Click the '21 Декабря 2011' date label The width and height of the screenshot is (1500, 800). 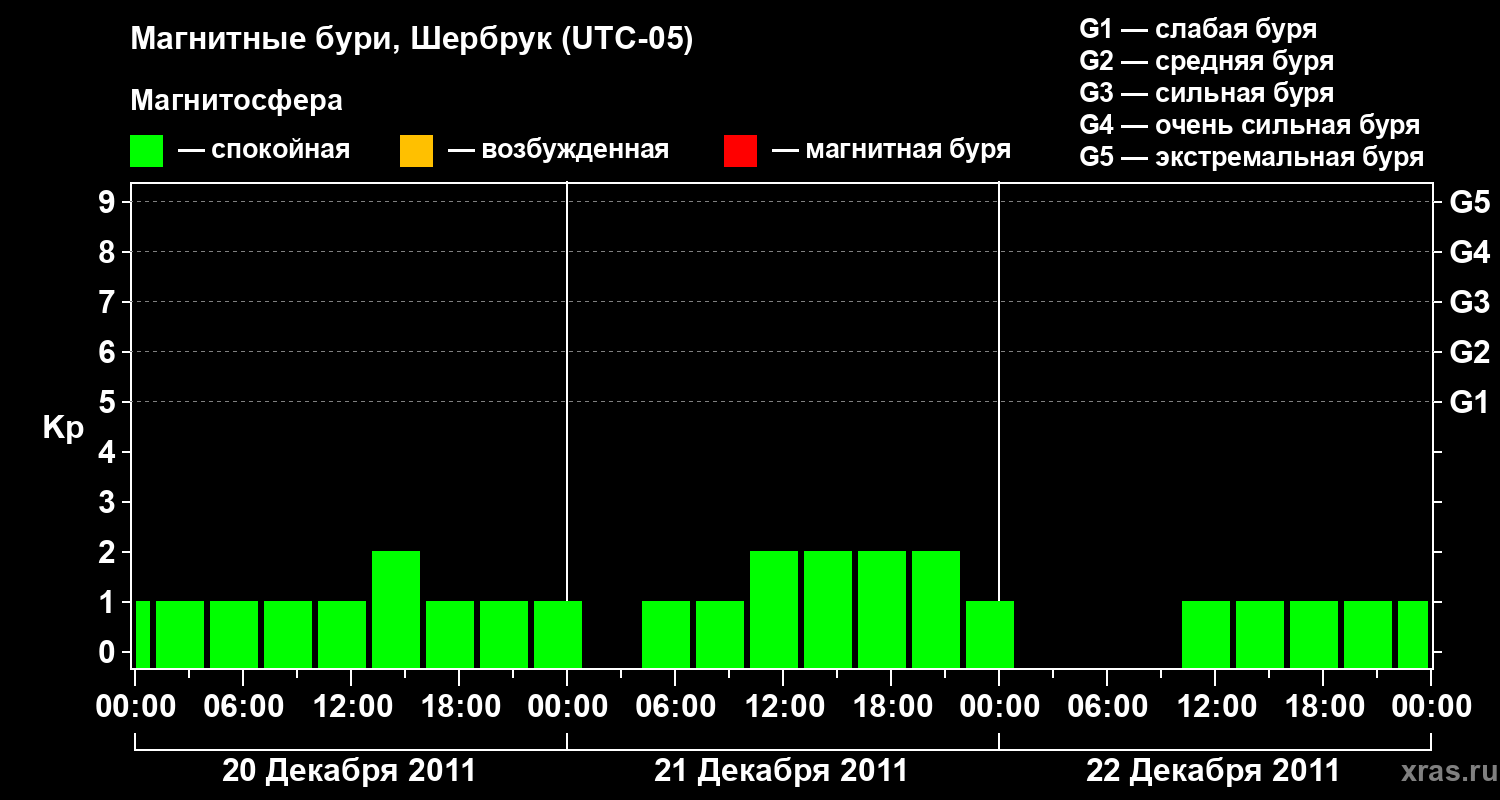(x=781, y=771)
